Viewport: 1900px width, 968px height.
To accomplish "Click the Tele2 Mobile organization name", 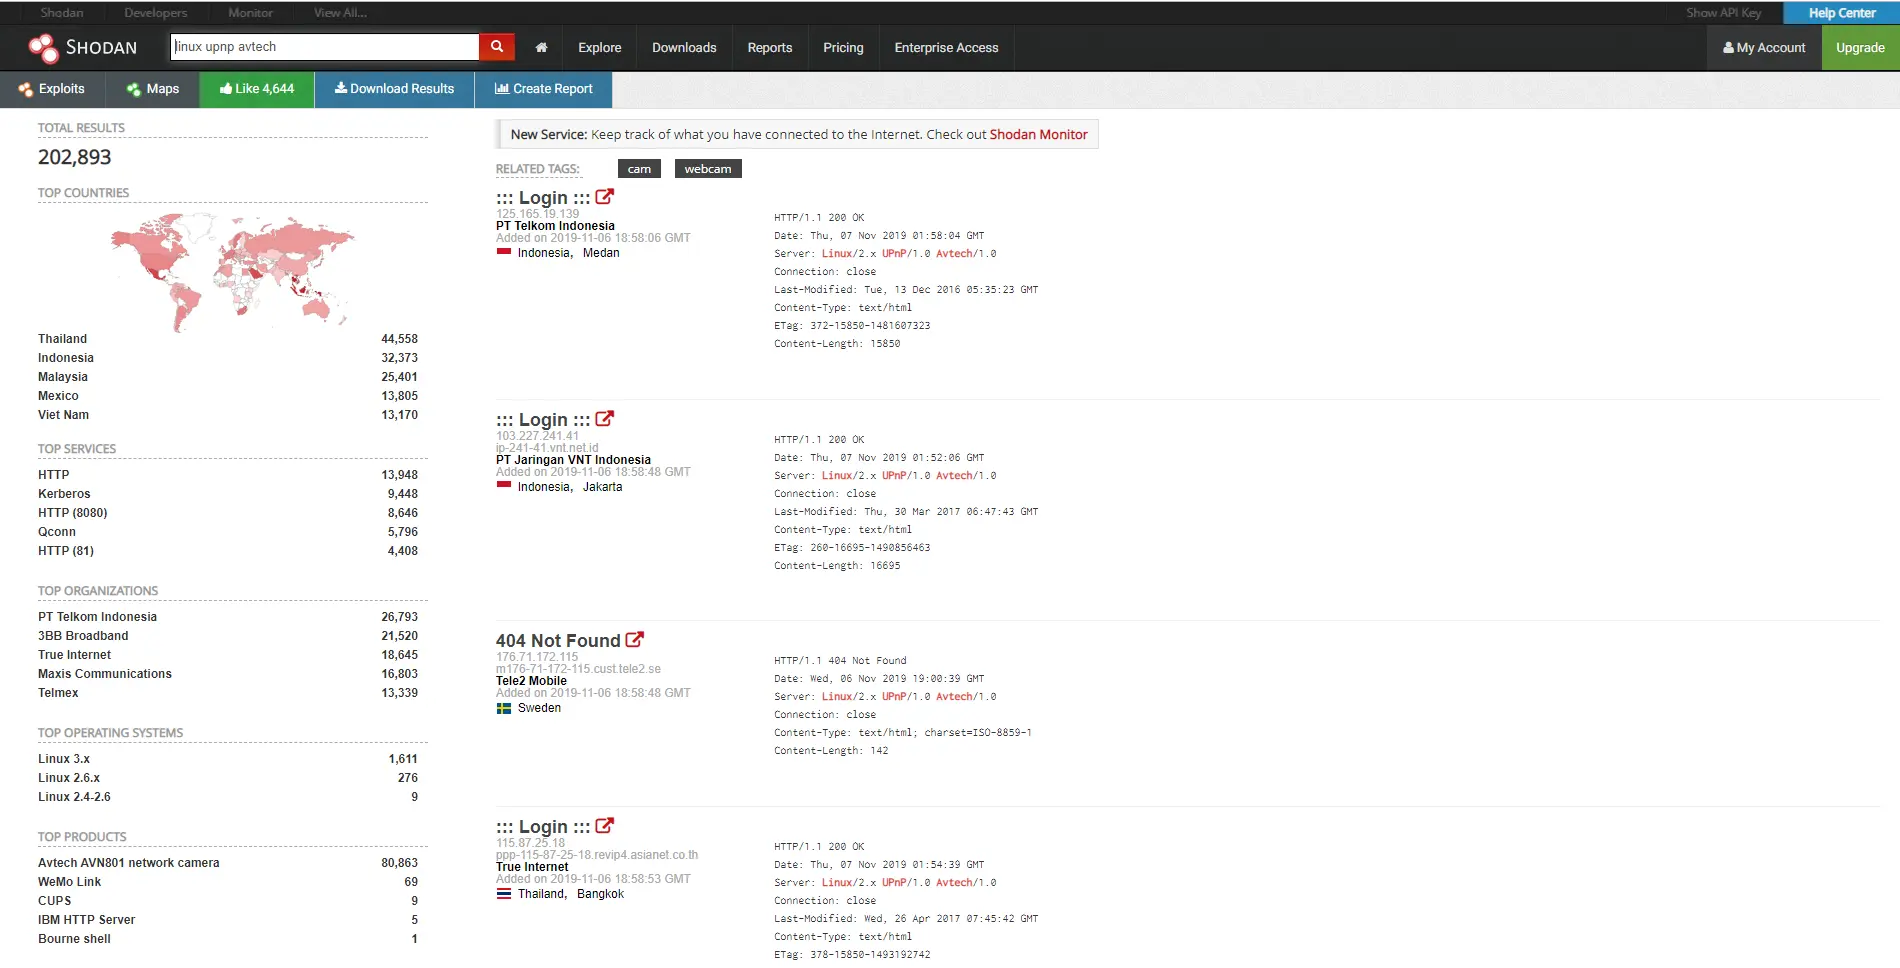I will click(x=531, y=681).
